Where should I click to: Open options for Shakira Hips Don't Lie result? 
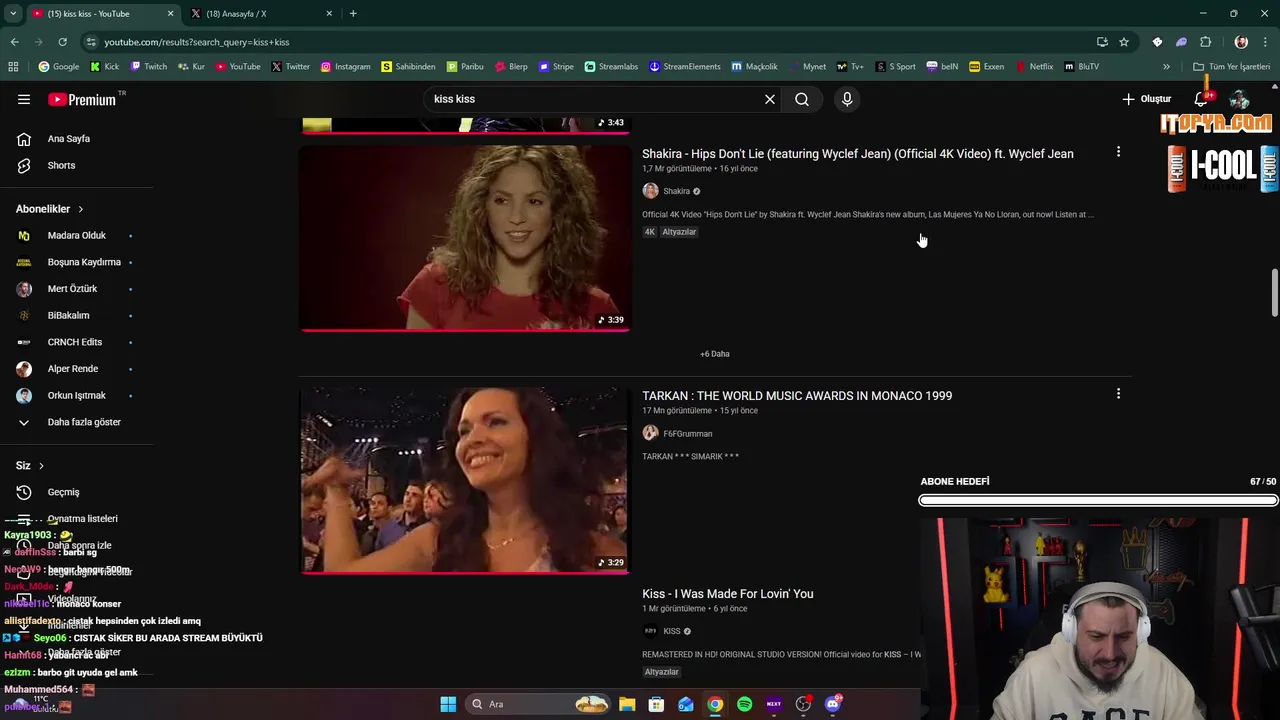pyautogui.click(x=1118, y=152)
